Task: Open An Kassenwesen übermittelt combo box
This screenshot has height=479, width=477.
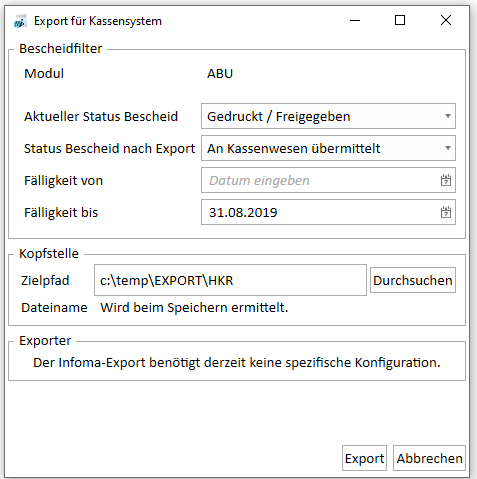Action: (x=328, y=148)
